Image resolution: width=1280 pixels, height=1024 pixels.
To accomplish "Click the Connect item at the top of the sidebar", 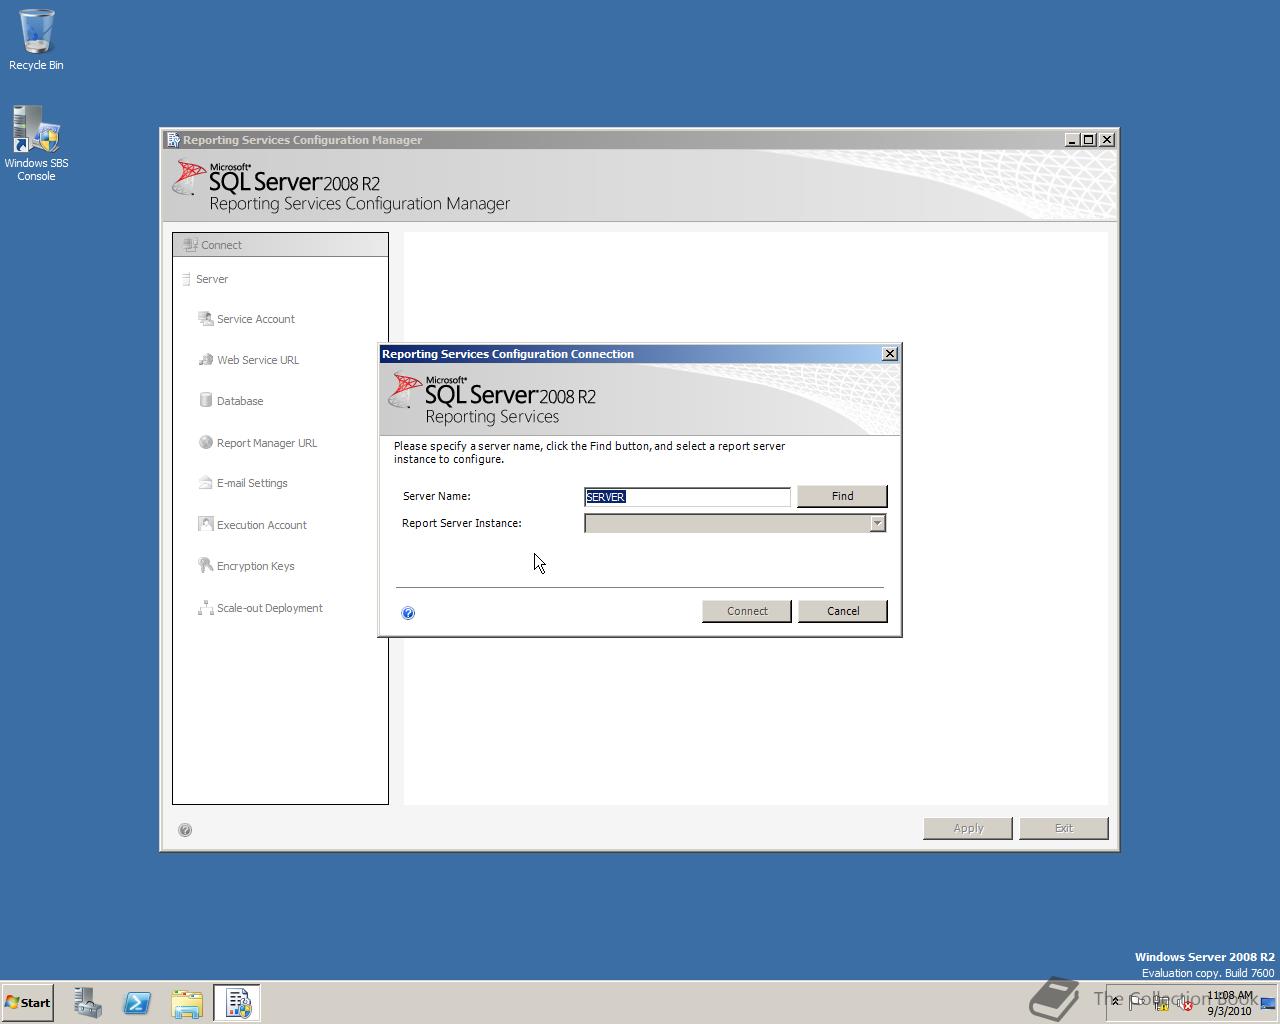I will click(x=280, y=245).
